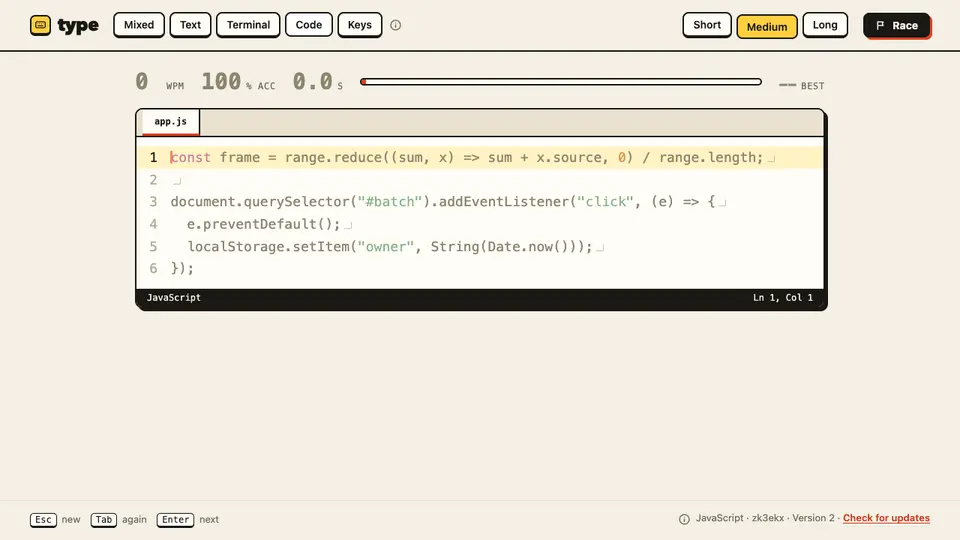The width and height of the screenshot is (960, 540).
Task: Click the 'again' shortcut label
Action: click(x=134, y=520)
